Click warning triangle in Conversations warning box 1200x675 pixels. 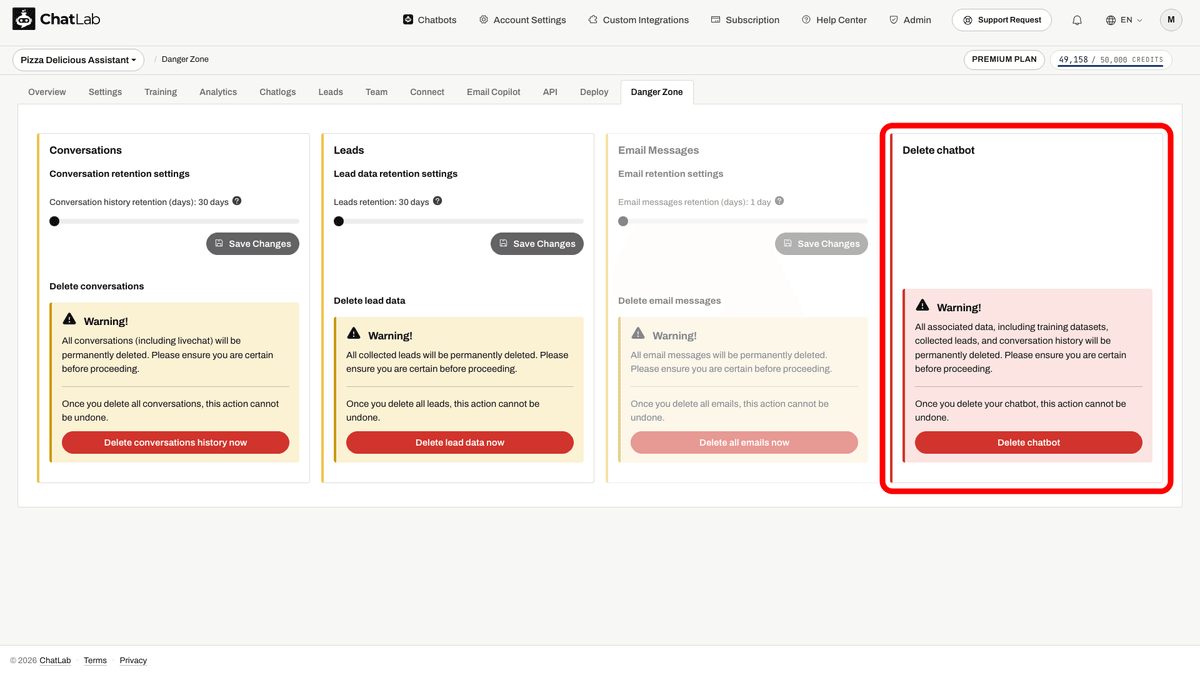[x=69, y=320]
